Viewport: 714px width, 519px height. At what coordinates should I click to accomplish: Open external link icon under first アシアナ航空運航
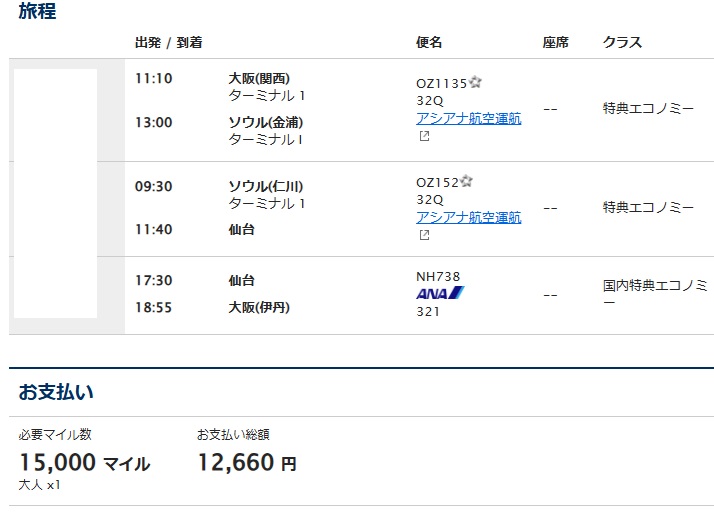(x=424, y=136)
